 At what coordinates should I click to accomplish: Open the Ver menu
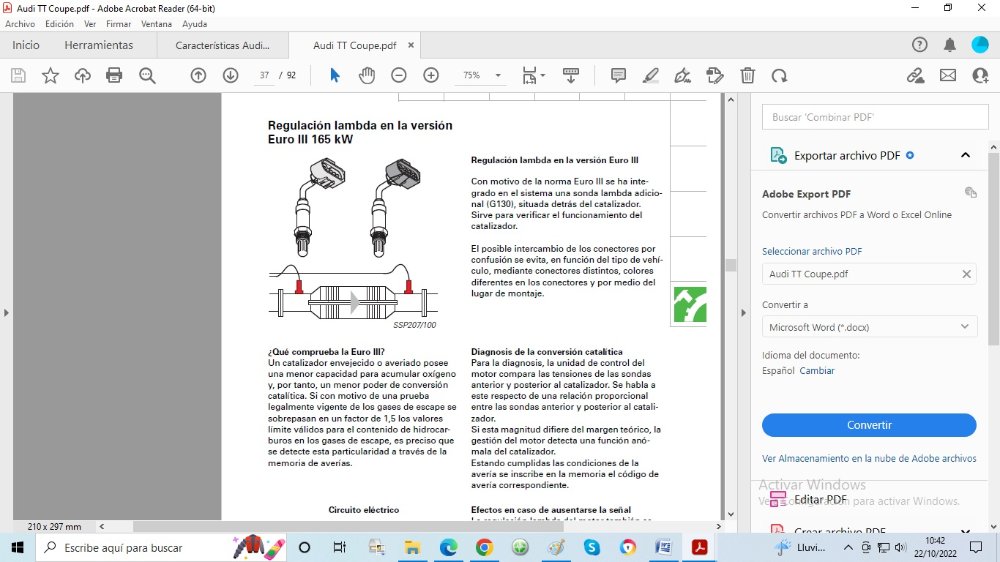[90, 24]
